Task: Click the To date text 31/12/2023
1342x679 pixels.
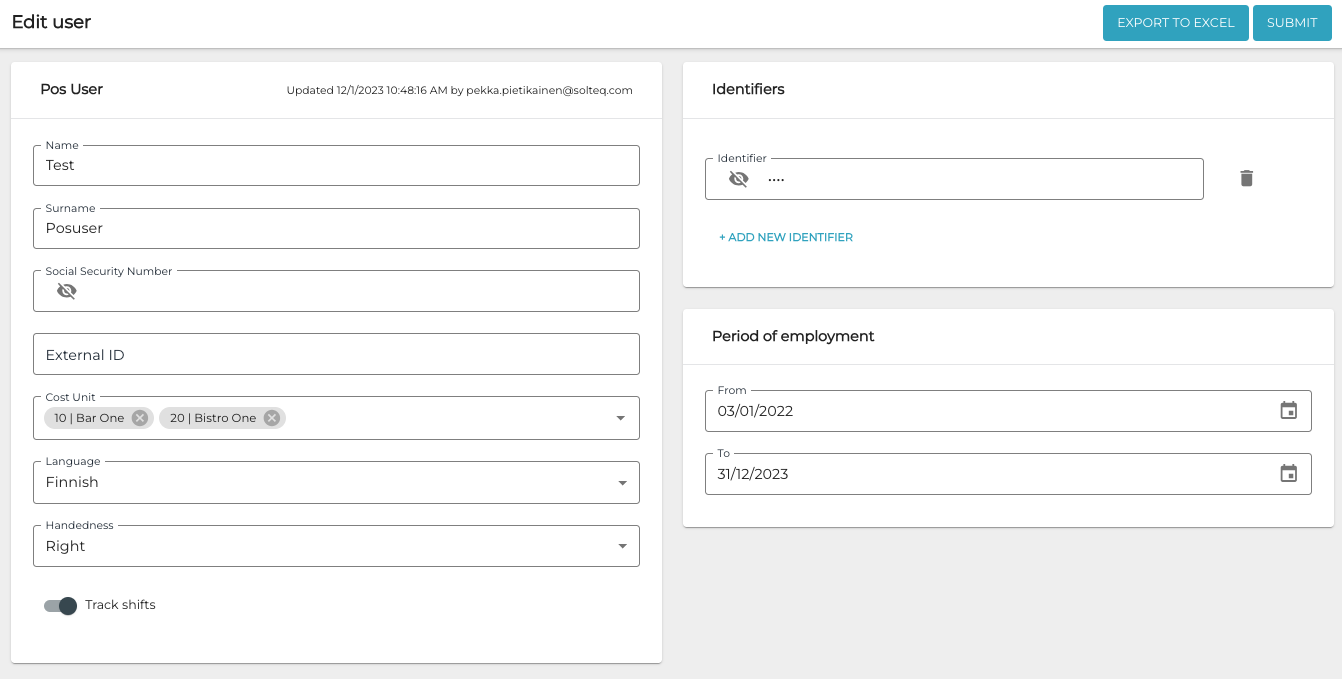Action: (753, 474)
